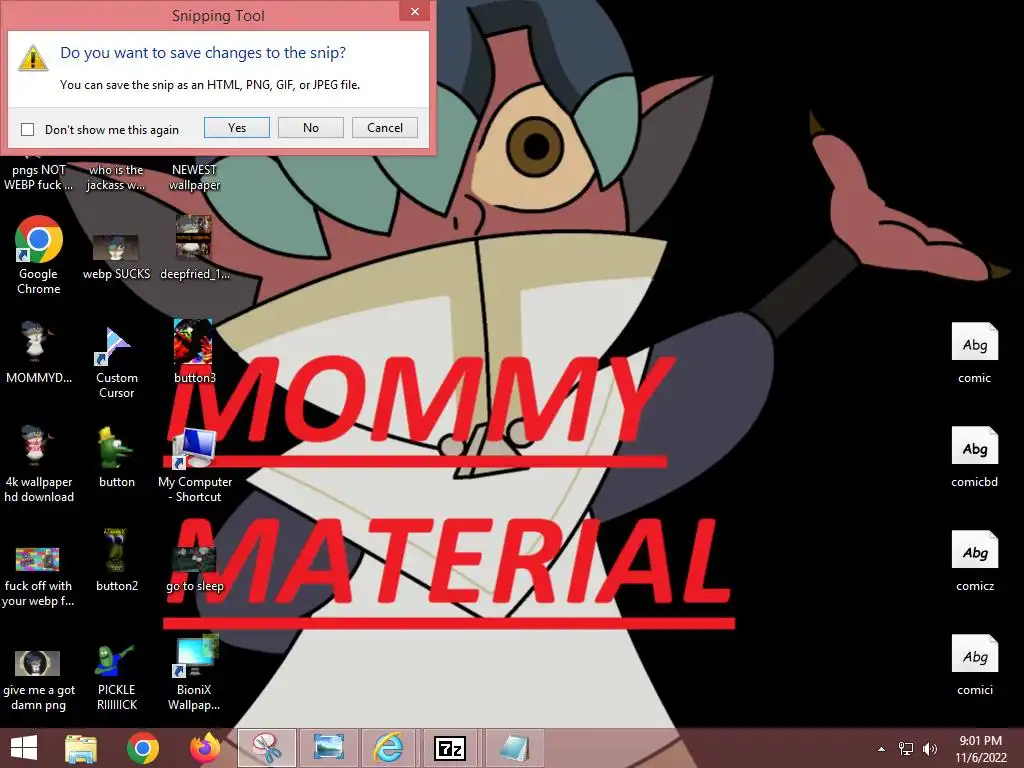The height and width of the screenshot is (768, 1024).
Task: Click Cancel in Snipping Tool dialog
Action: click(x=385, y=127)
